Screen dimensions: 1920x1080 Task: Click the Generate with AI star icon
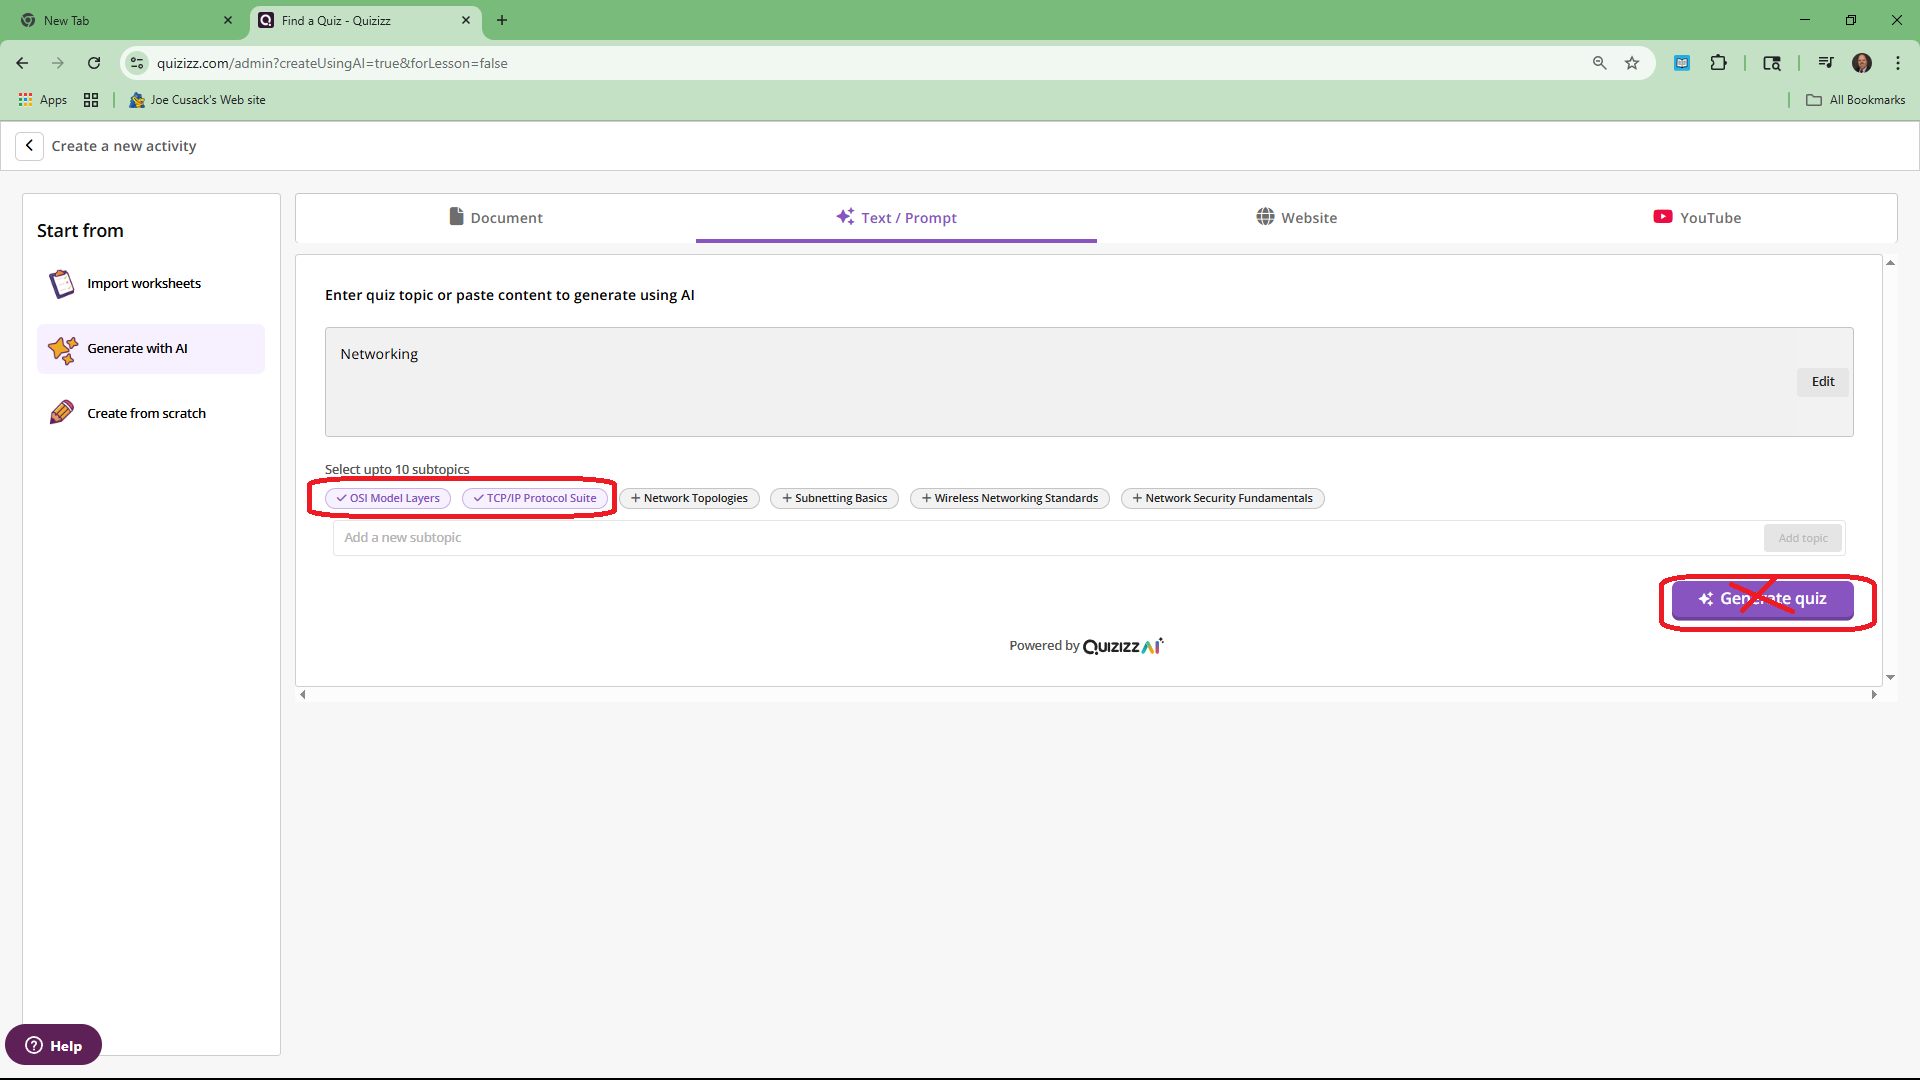(62, 349)
